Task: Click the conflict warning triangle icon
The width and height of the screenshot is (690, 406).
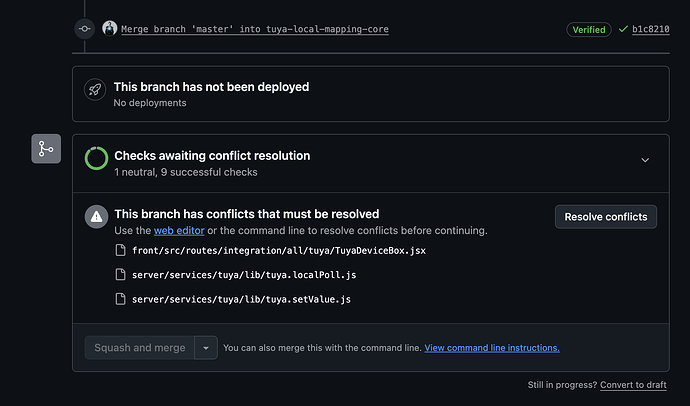Action: [96, 216]
